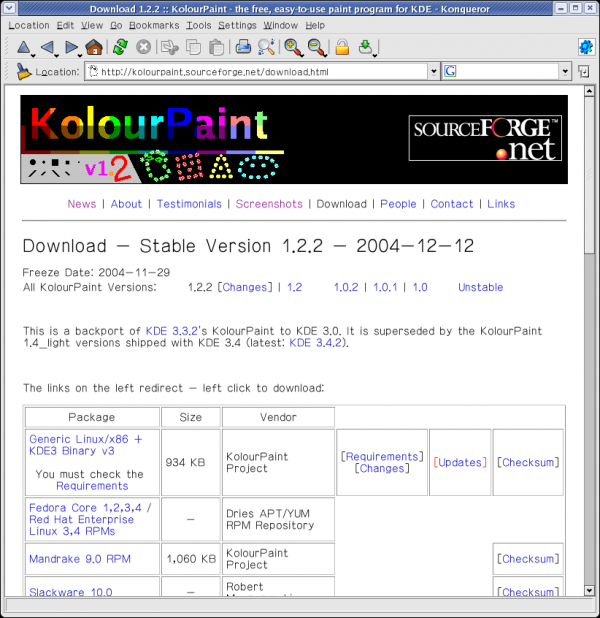This screenshot has width=600, height=618.
Task: Open the Links page link
Action: [x=501, y=204]
